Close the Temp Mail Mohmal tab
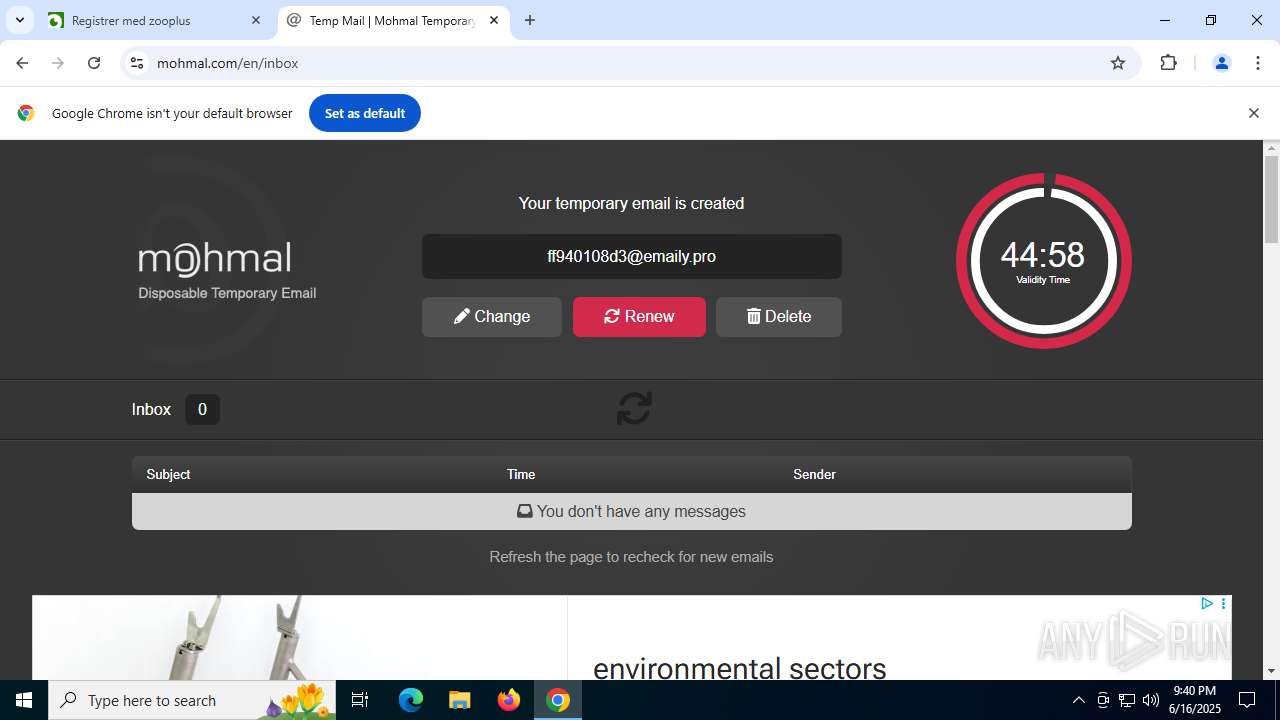The width and height of the screenshot is (1280, 720). (494, 20)
